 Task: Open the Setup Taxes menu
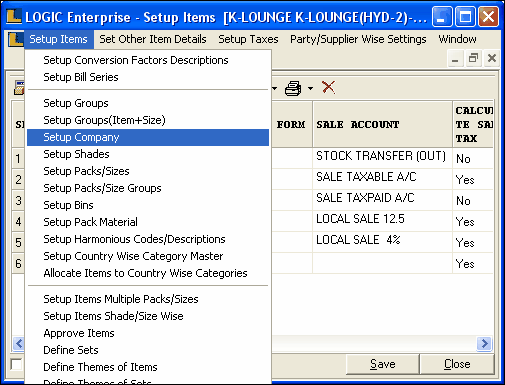coord(248,39)
